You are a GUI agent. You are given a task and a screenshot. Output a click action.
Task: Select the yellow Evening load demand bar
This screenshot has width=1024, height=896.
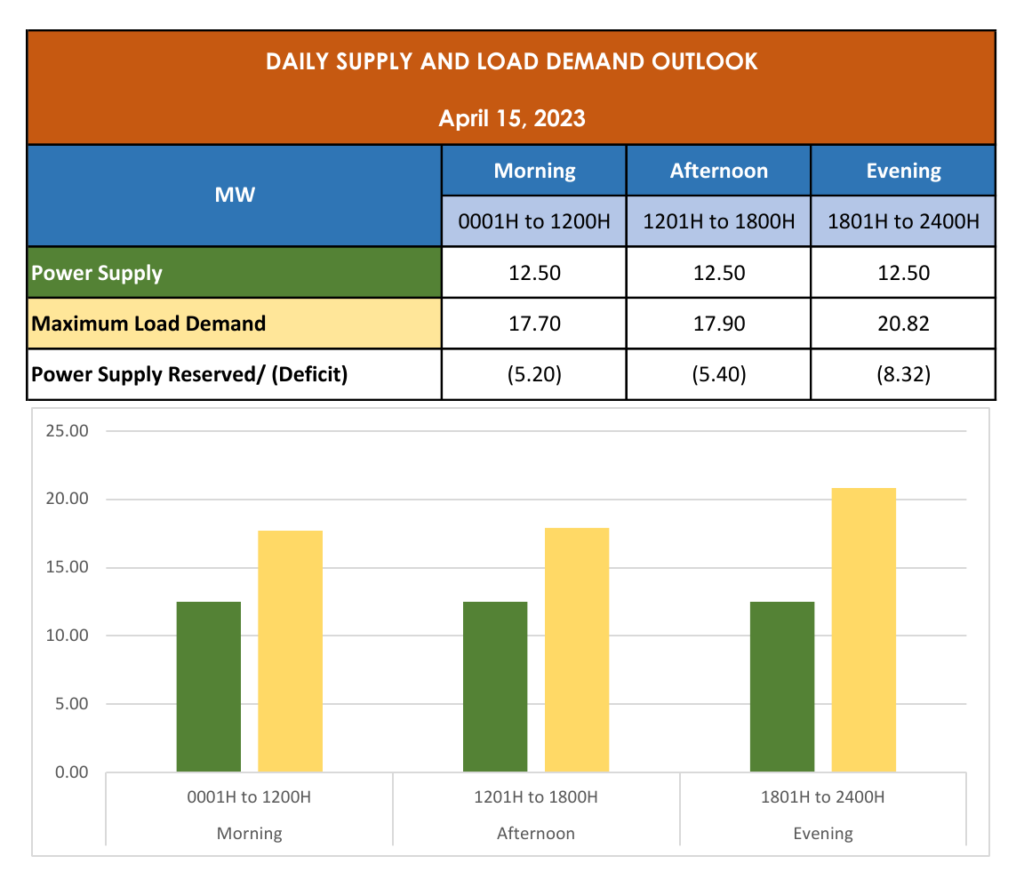point(864,630)
